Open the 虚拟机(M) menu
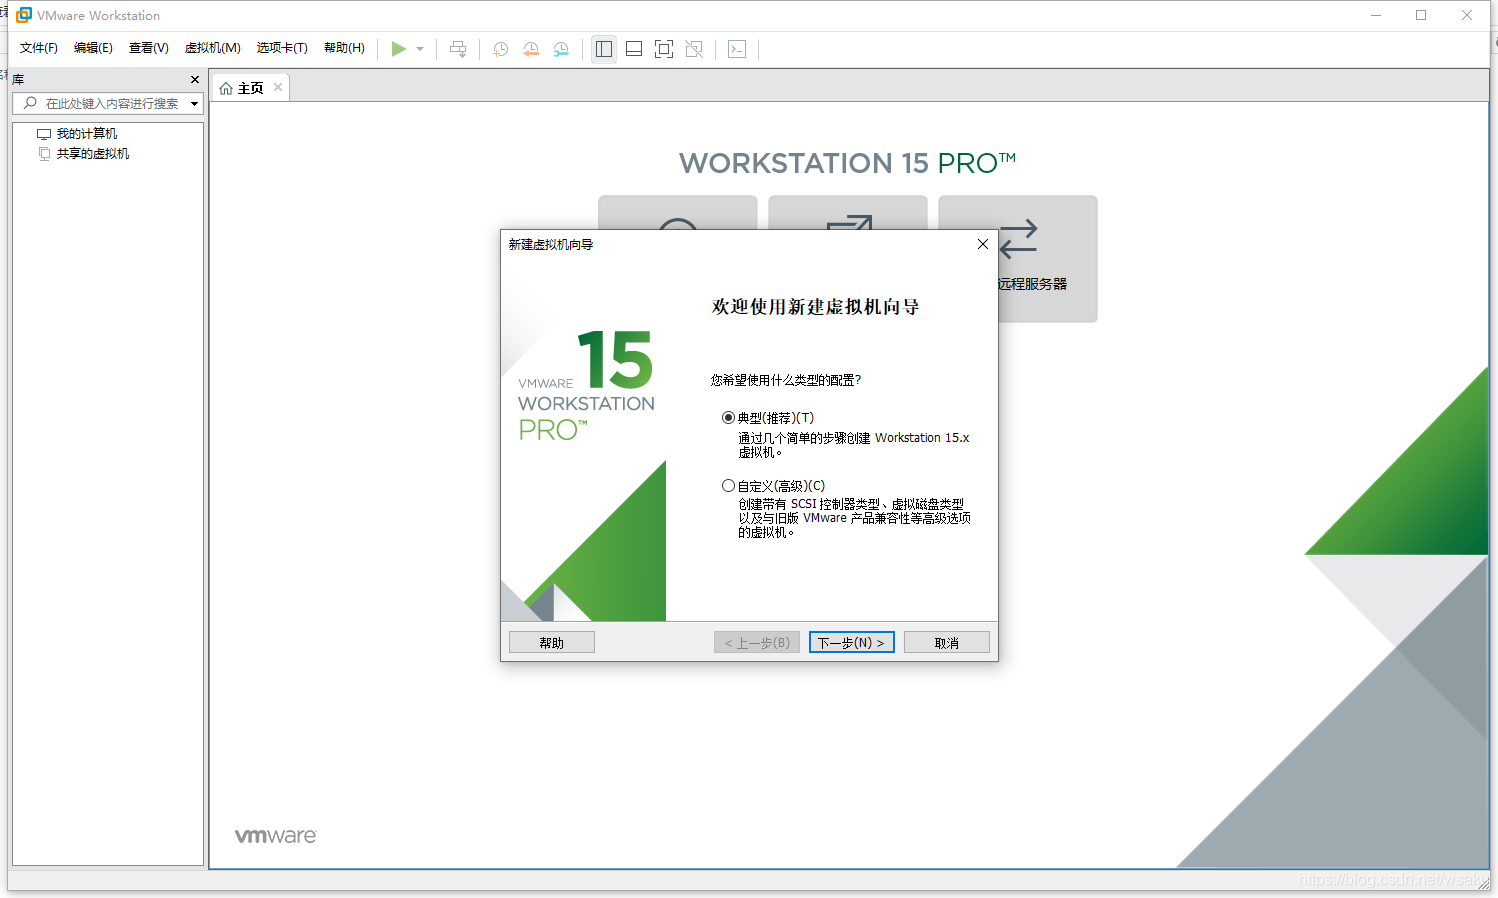The height and width of the screenshot is (898, 1498). [x=212, y=48]
